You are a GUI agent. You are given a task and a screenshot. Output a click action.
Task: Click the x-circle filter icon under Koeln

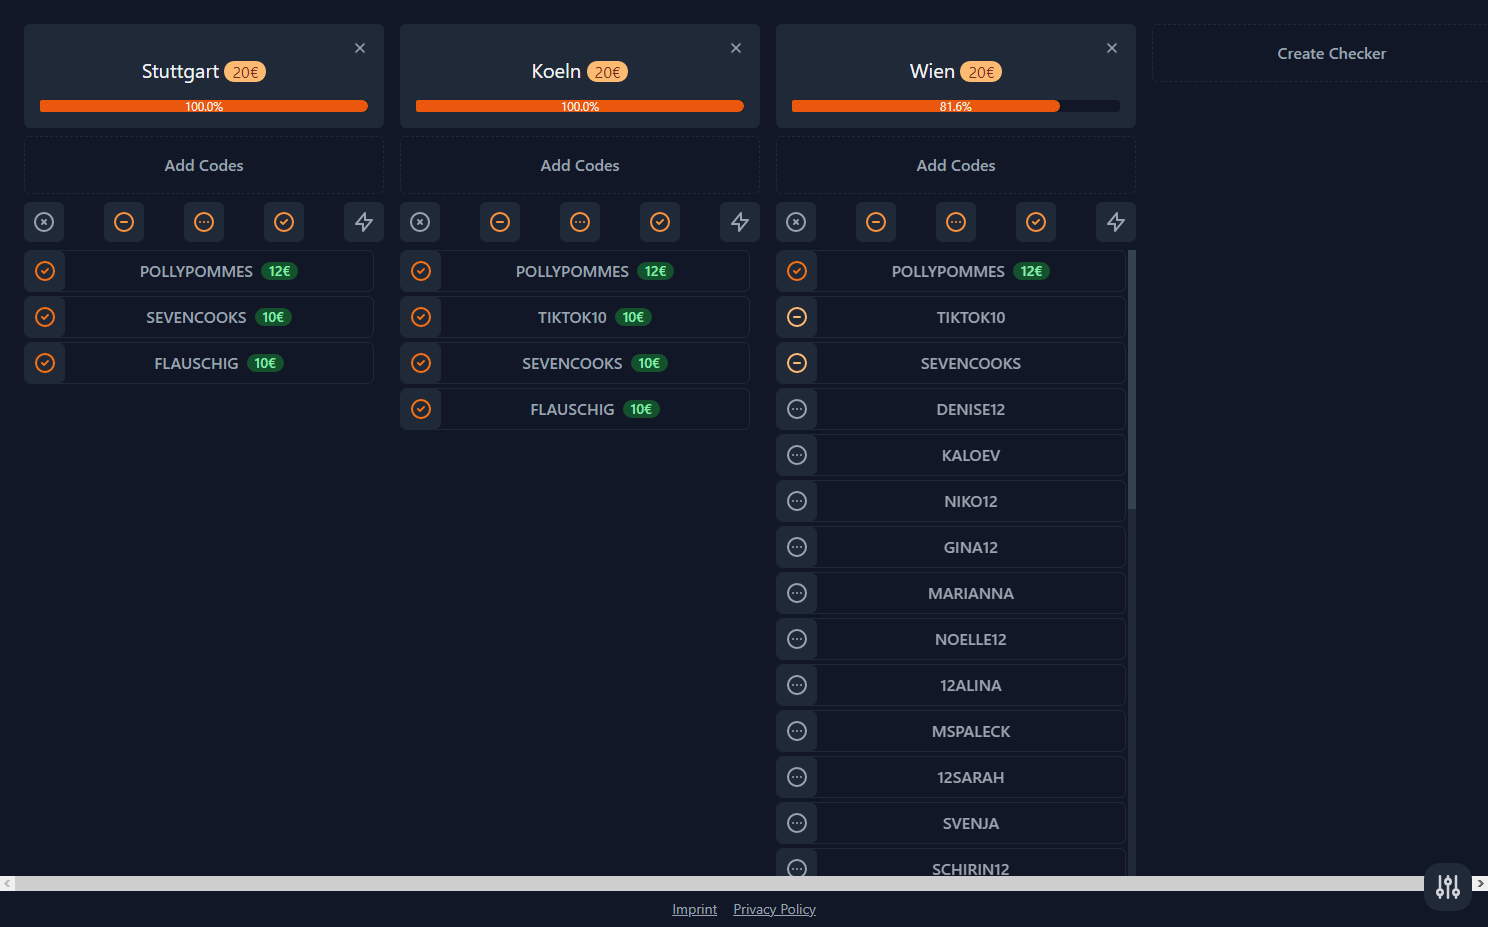point(420,222)
